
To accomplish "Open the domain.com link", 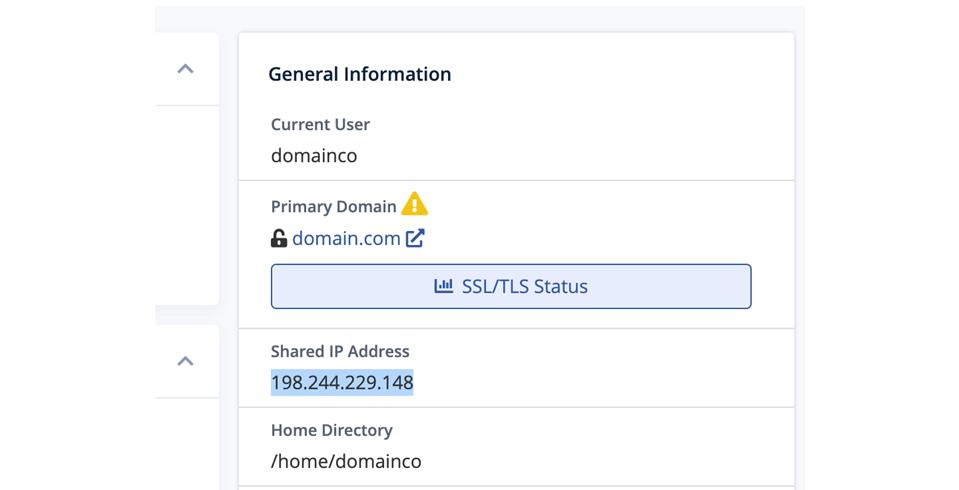I will pyautogui.click(x=346, y=238).
